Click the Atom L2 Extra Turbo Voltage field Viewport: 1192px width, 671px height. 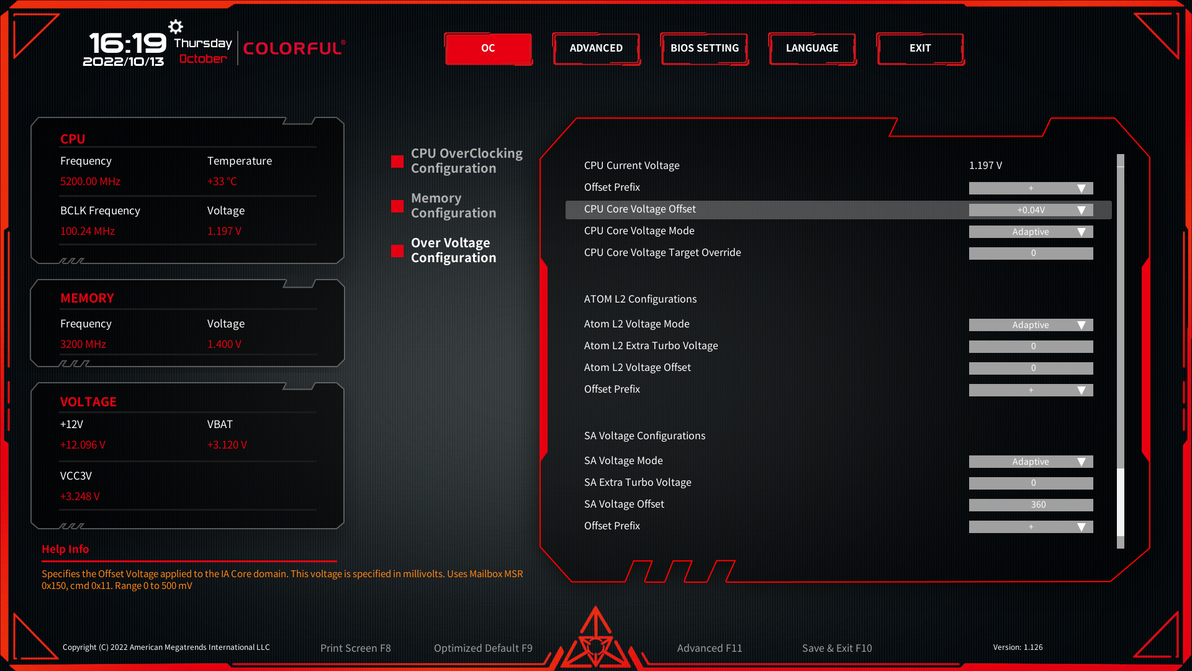pyautogui.click(x=1031, y=347)
